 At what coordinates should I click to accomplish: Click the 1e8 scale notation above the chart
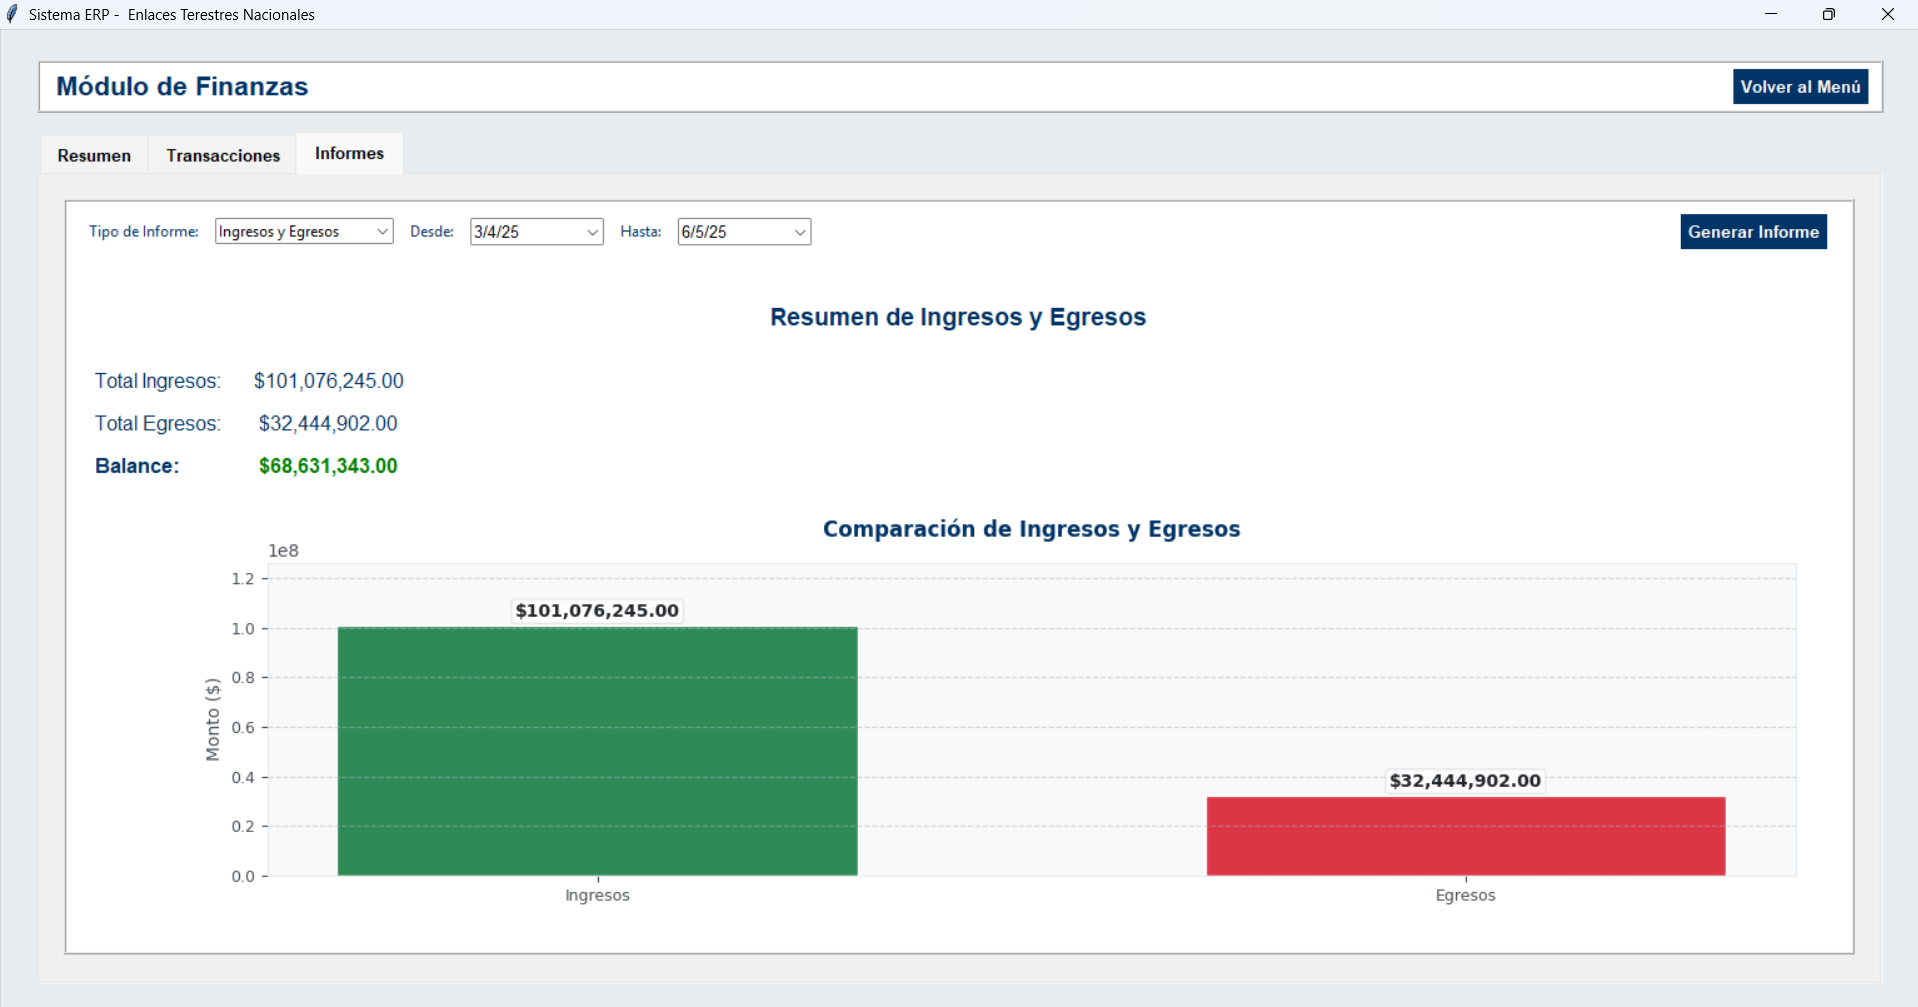(x=283, y=551)
